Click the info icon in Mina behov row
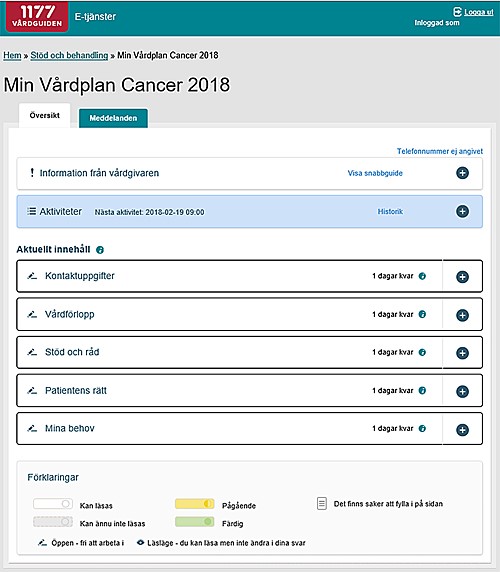The image size is (500, 572). click(422, 429)
